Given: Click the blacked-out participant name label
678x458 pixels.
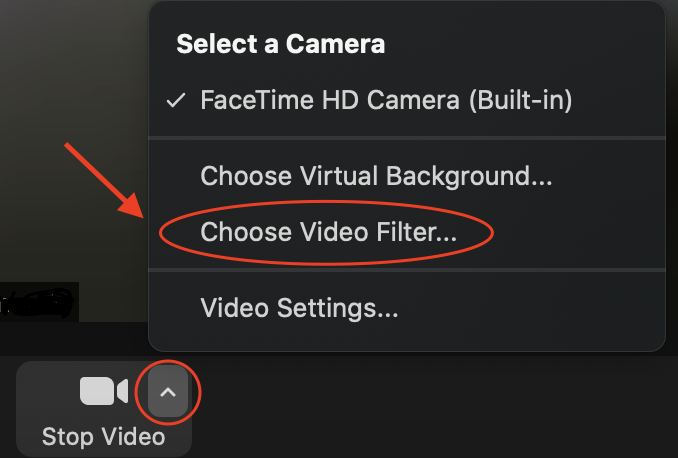Looking at the screenshot, I should pyautogui.click(x=39, y=302).
